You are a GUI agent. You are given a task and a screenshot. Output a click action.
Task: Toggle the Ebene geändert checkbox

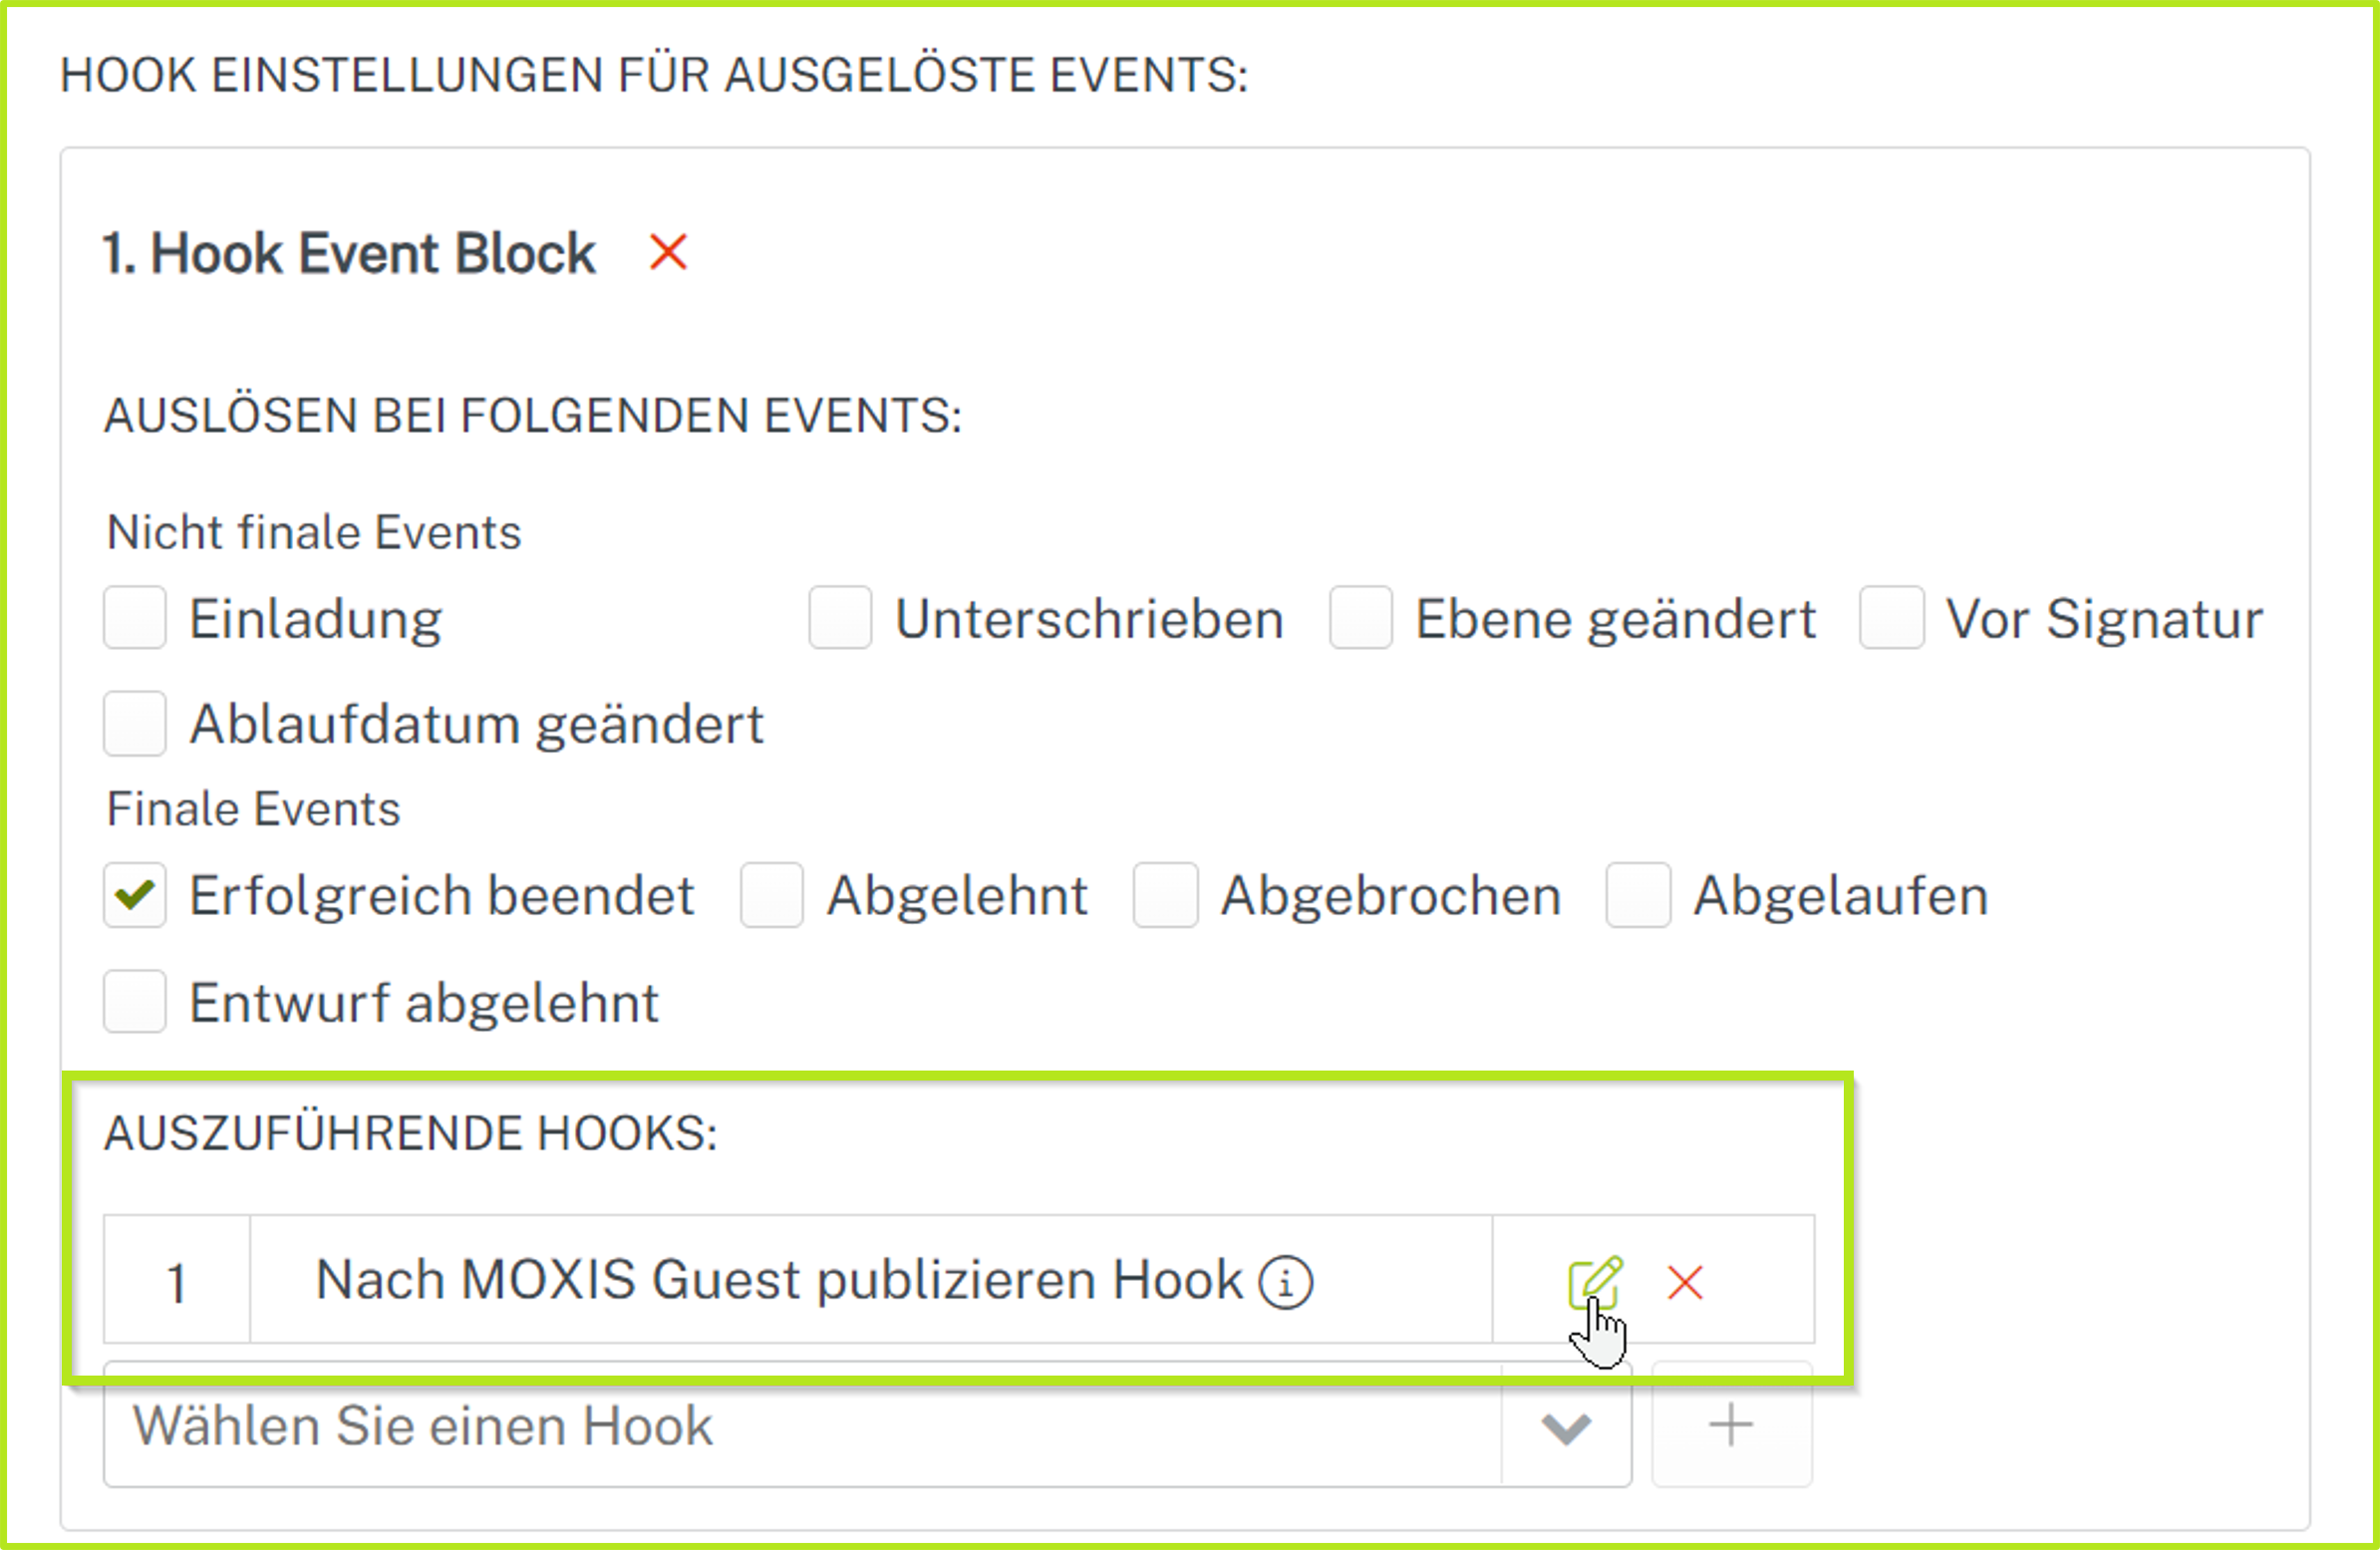1360,618
